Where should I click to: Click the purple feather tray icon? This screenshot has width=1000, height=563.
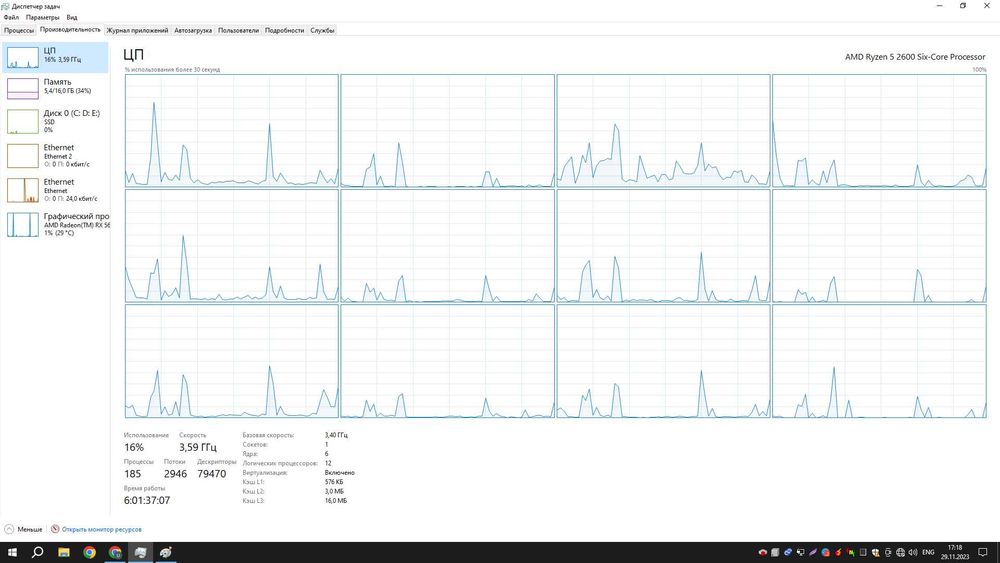tap(813, 552)
